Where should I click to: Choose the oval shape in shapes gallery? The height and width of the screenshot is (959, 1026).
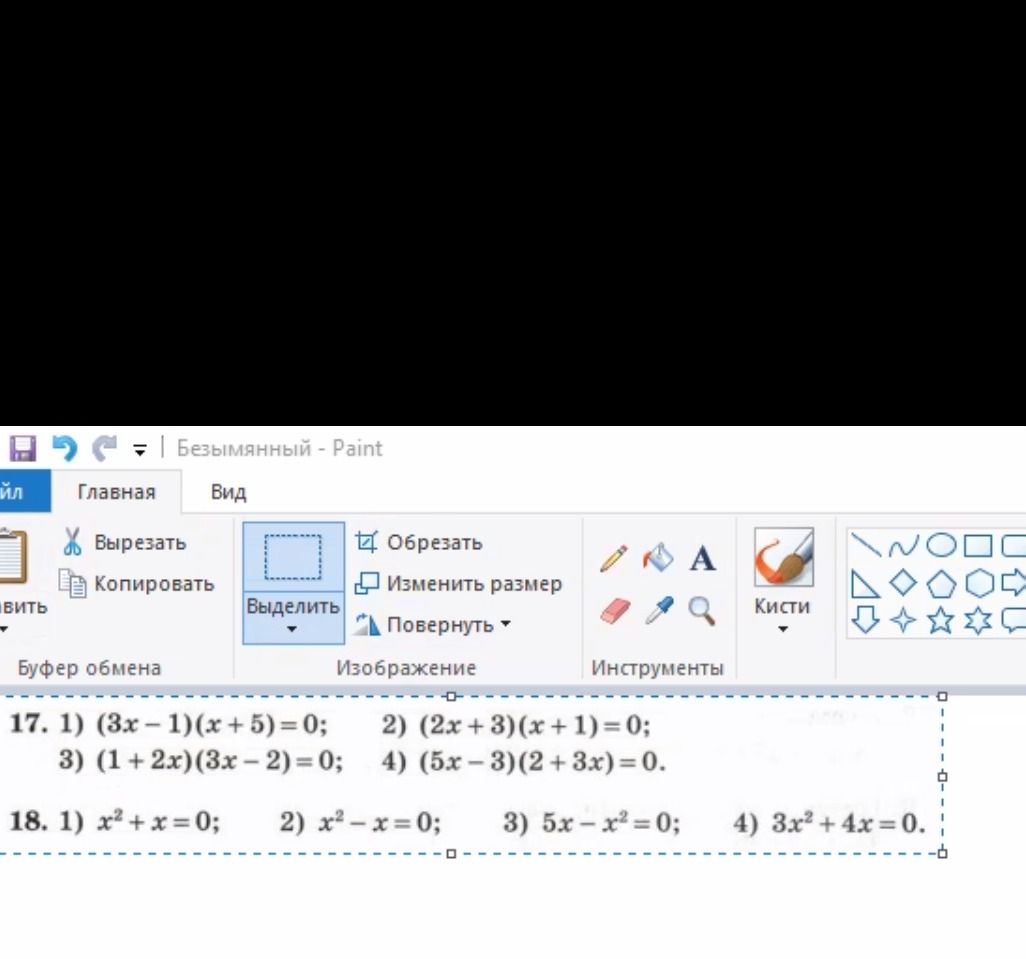[x=941, y=545]
